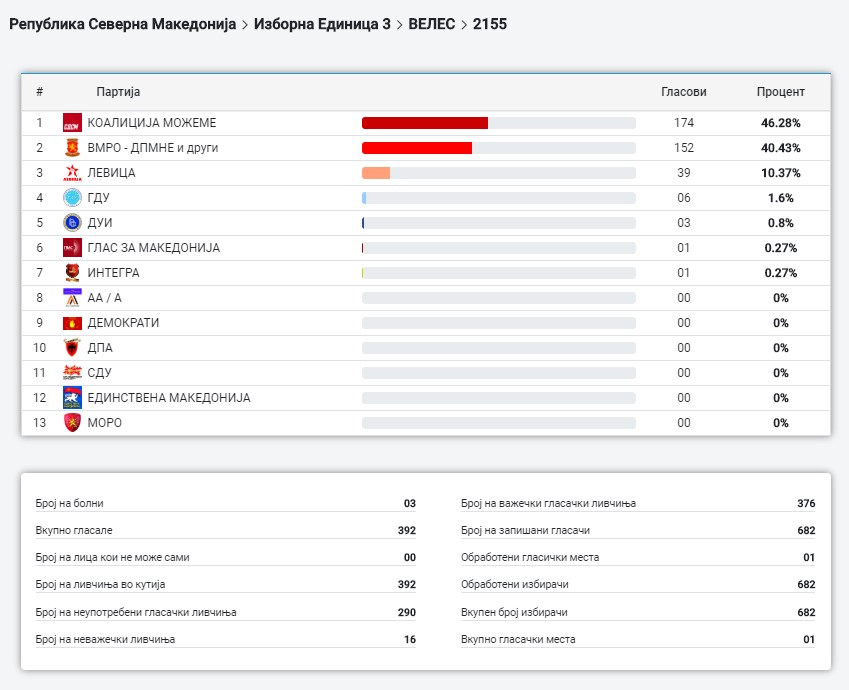Click the МОРО party logo icon
Viewport: 849px width, 690px height.
(72, 423)
